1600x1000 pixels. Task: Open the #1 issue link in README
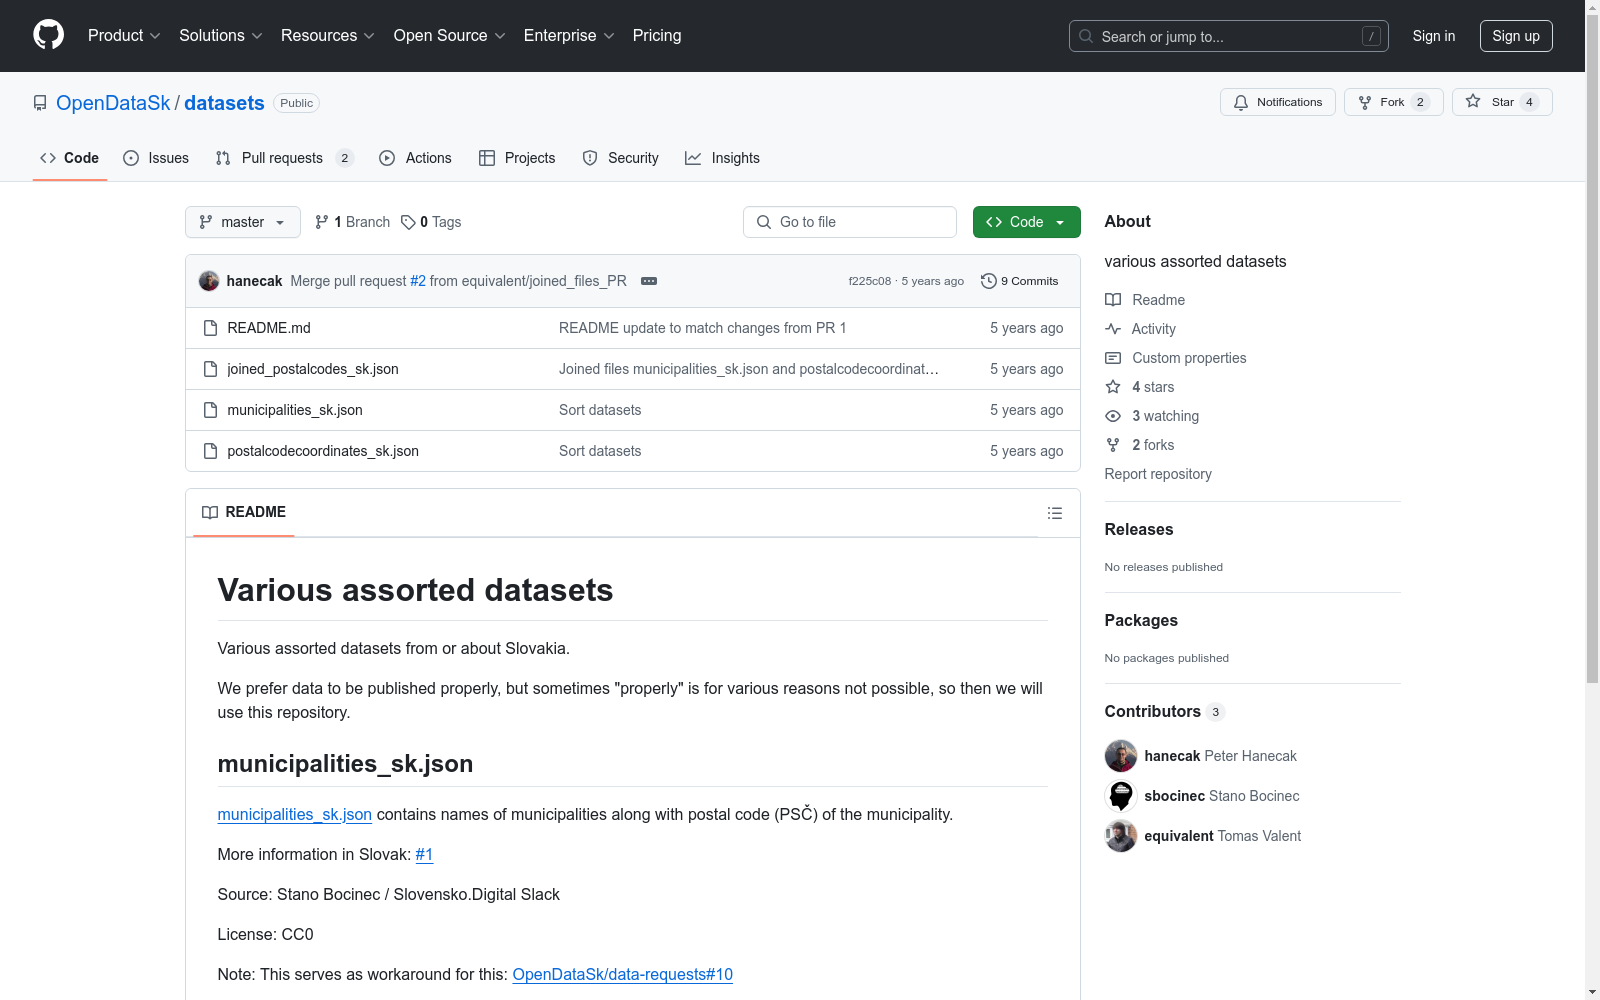[424, 855]
